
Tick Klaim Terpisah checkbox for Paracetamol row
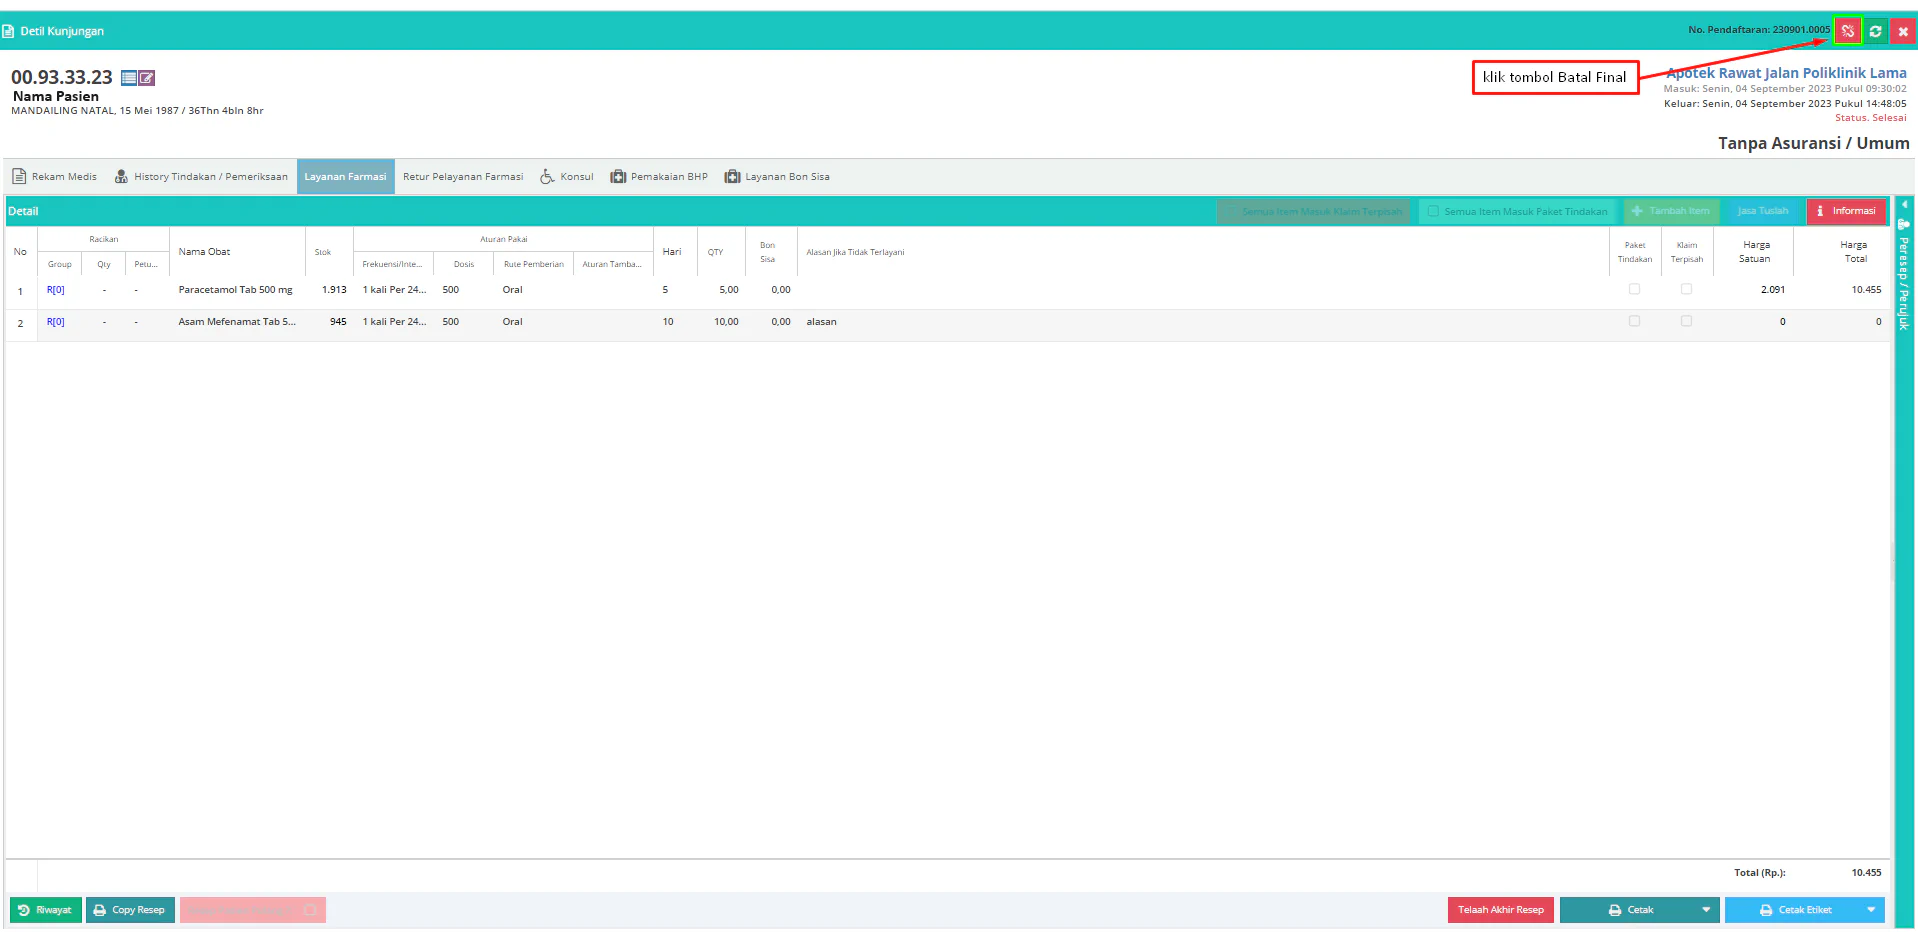coord(1686,289)
